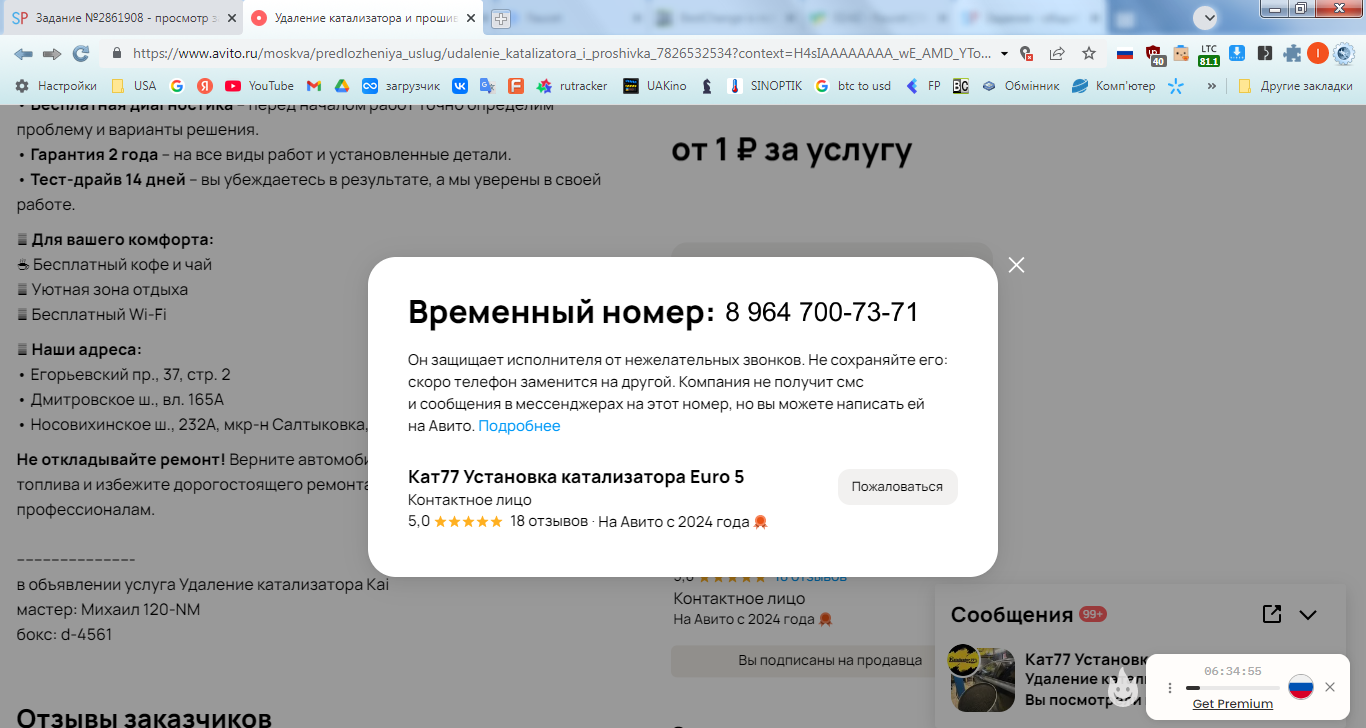The image size is (1366, 728).
Task: Open the USA bookmarks folder
Action: [134, 86]
